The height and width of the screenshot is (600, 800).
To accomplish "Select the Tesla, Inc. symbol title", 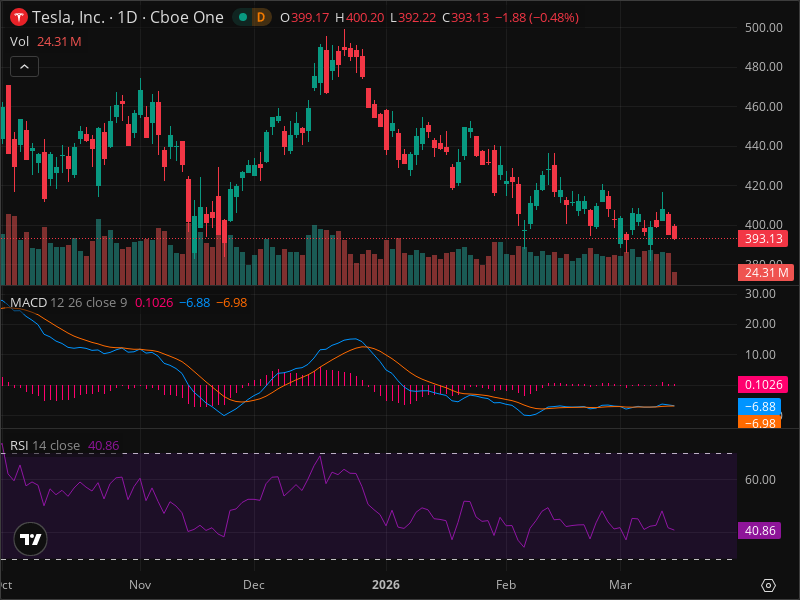I will click(68, 17).
